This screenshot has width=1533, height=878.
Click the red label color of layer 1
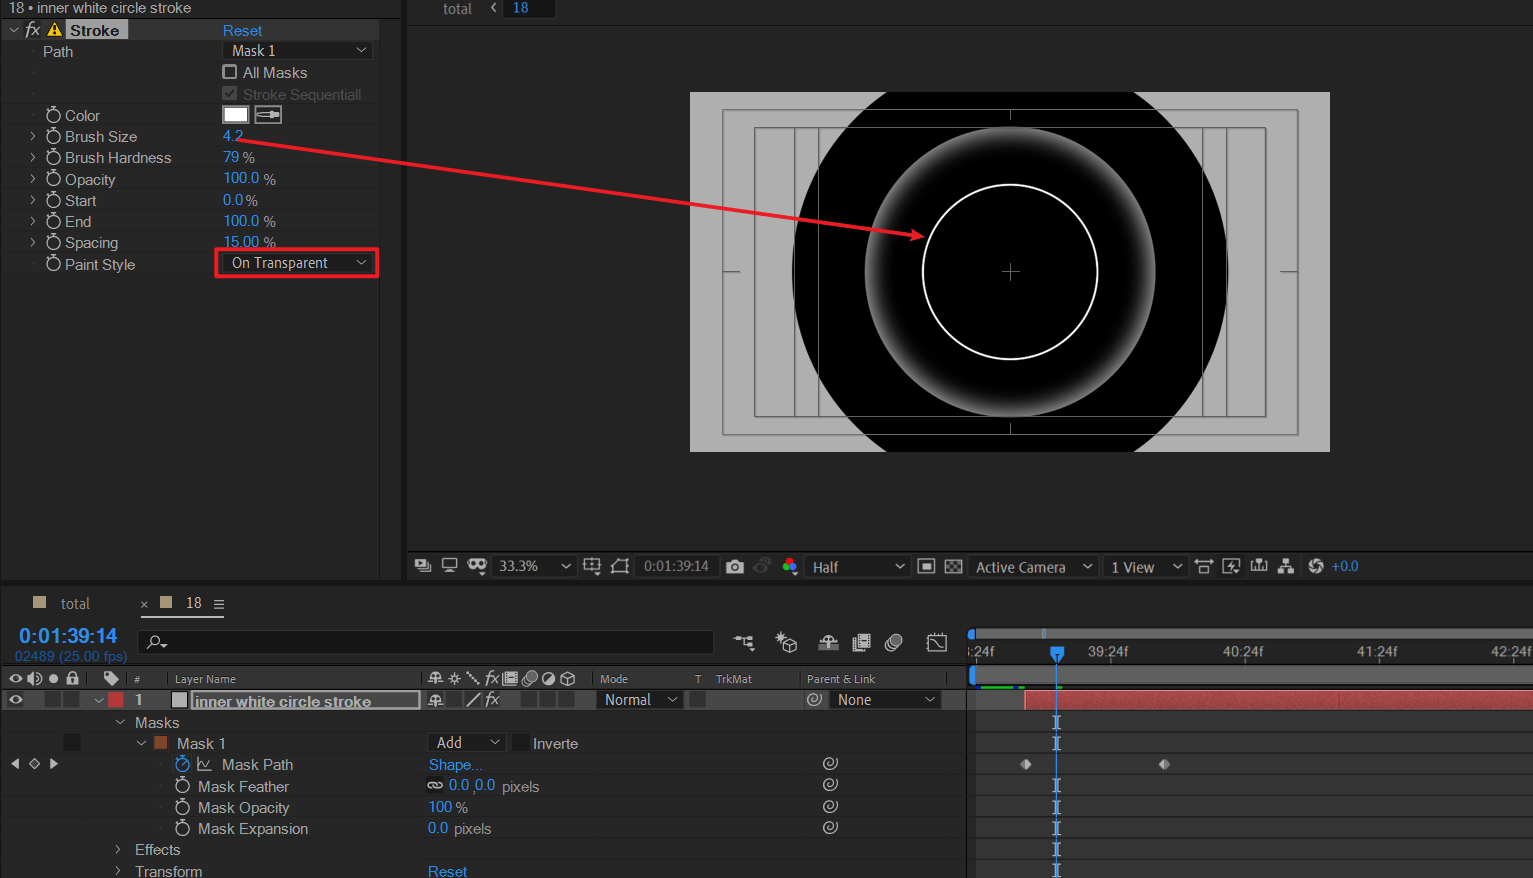pos(116,700)
